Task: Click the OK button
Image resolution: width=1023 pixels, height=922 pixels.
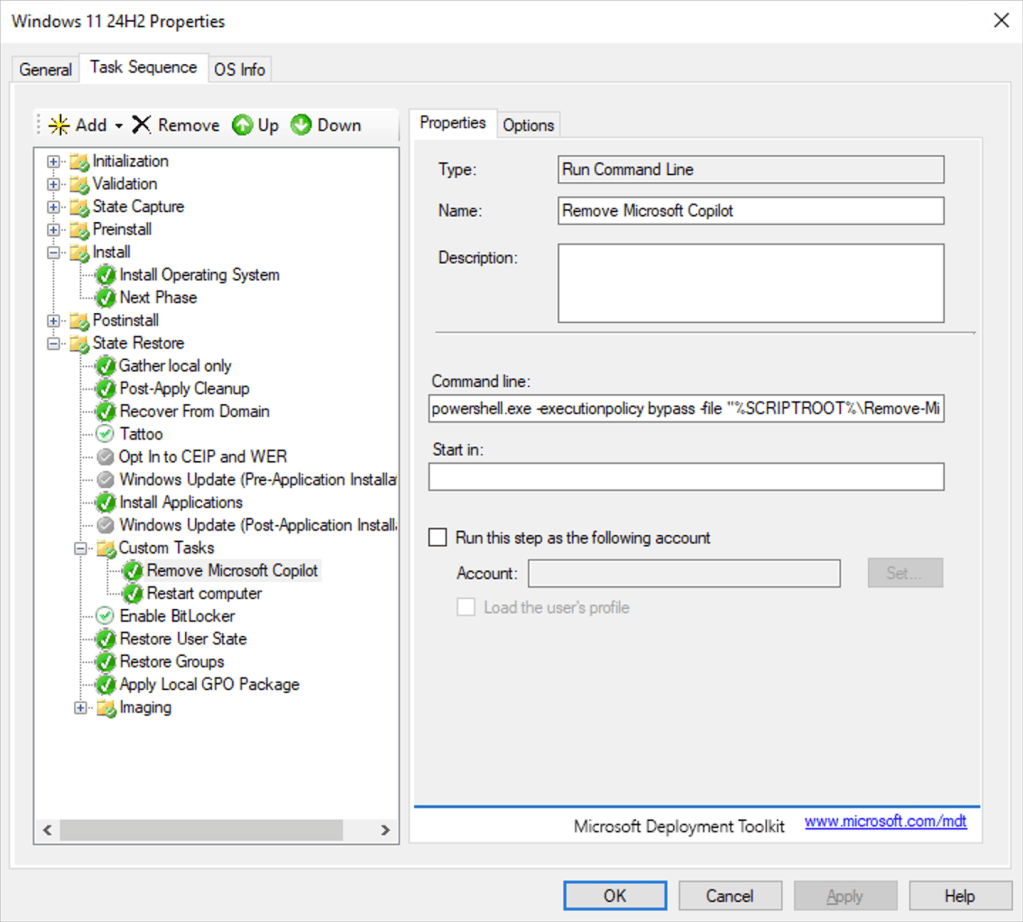Action: coord(614,895)
